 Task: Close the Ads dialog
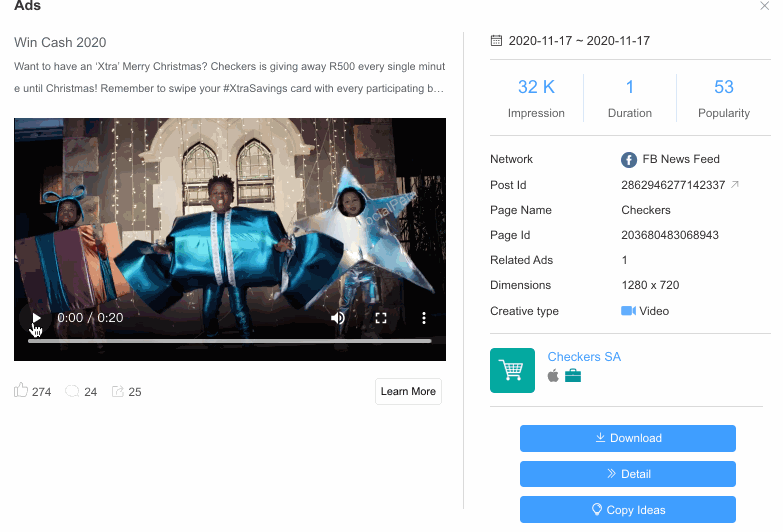click(765, 6)
